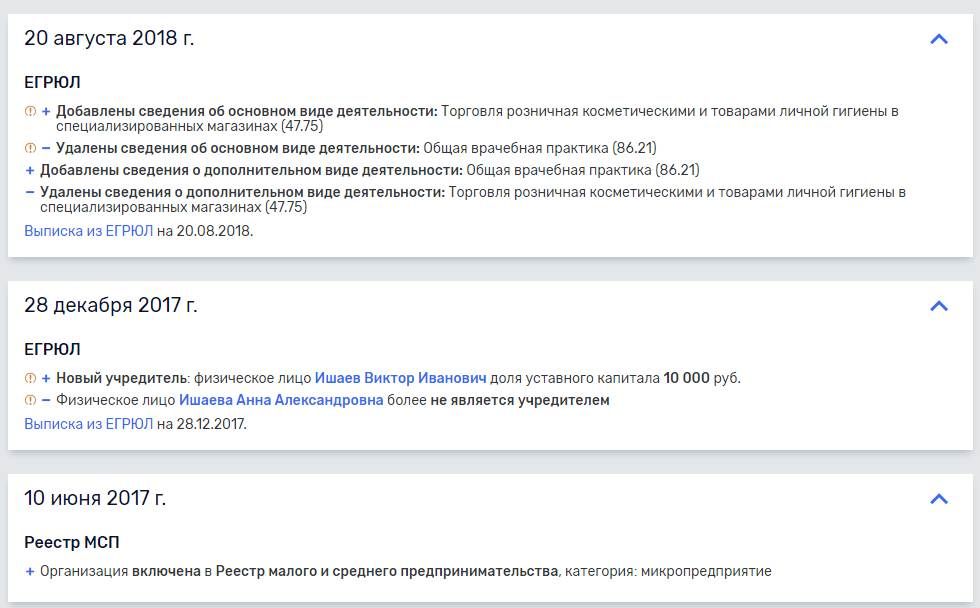
Task: Click plus icon of added additional activity
Action: (x=29, y=171)
